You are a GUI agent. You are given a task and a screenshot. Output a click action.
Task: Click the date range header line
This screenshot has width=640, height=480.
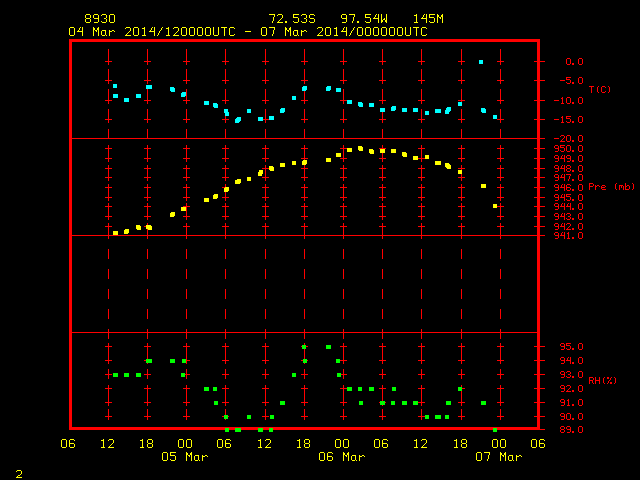(248, 32)
